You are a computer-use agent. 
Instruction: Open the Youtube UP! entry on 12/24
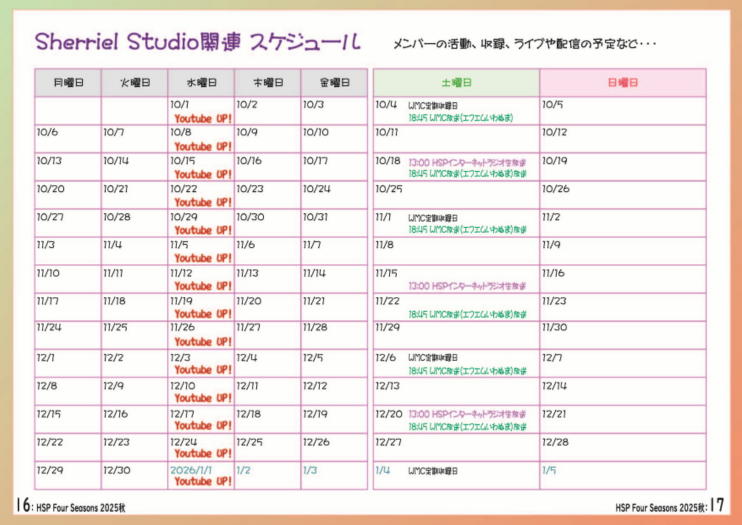tap(203, 453)
